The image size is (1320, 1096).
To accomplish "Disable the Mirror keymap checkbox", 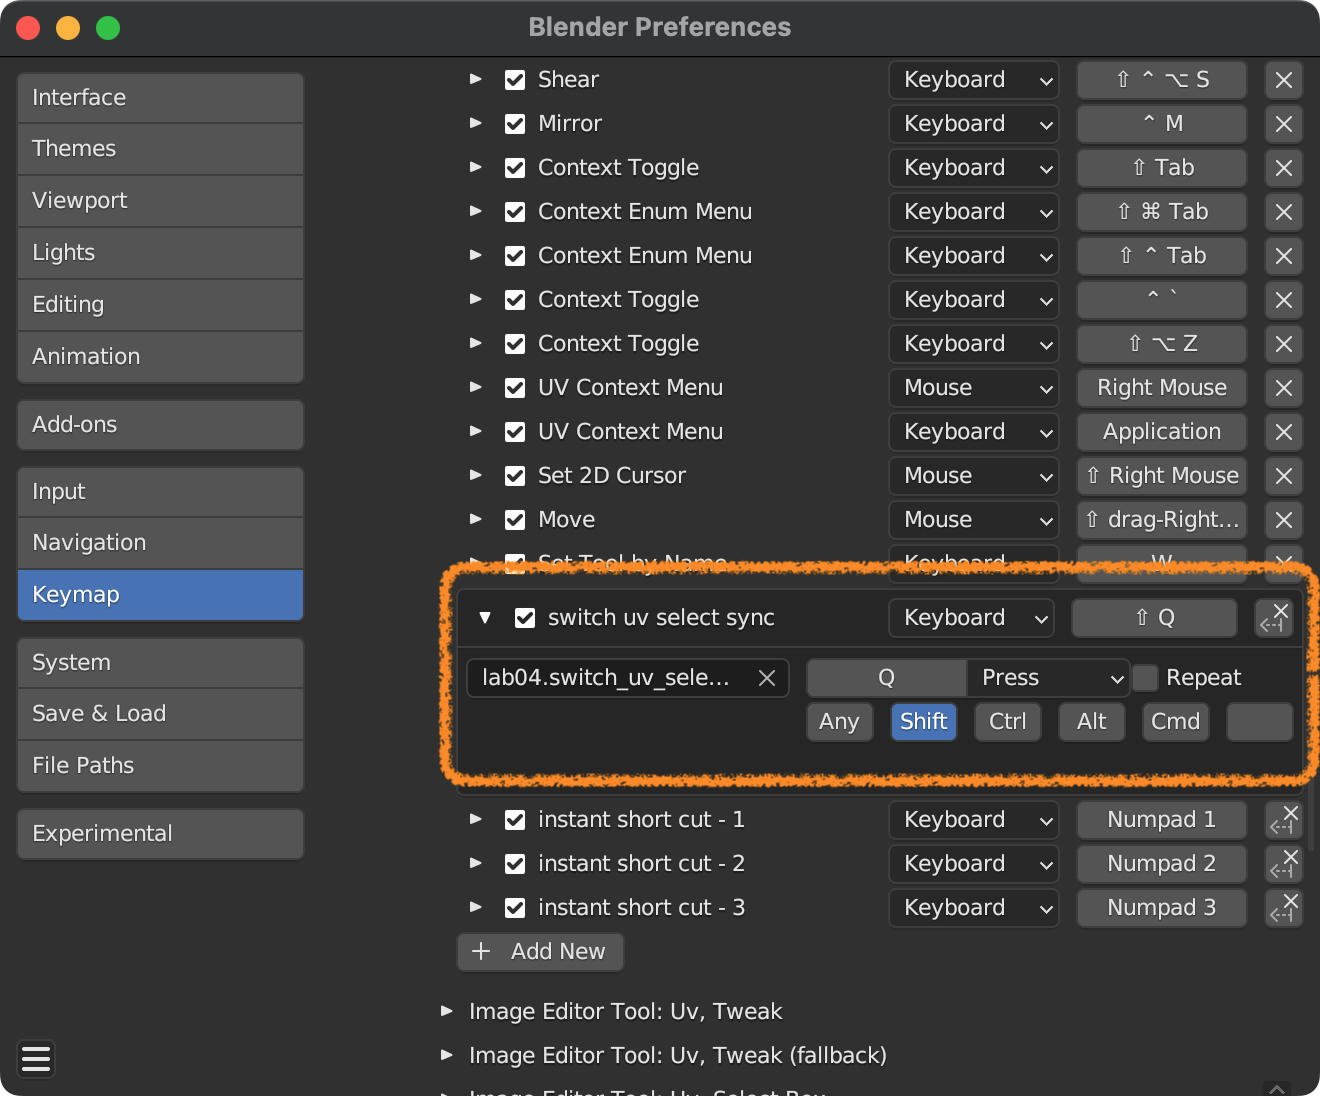I will pyautogui.click(x=515, y=124).
